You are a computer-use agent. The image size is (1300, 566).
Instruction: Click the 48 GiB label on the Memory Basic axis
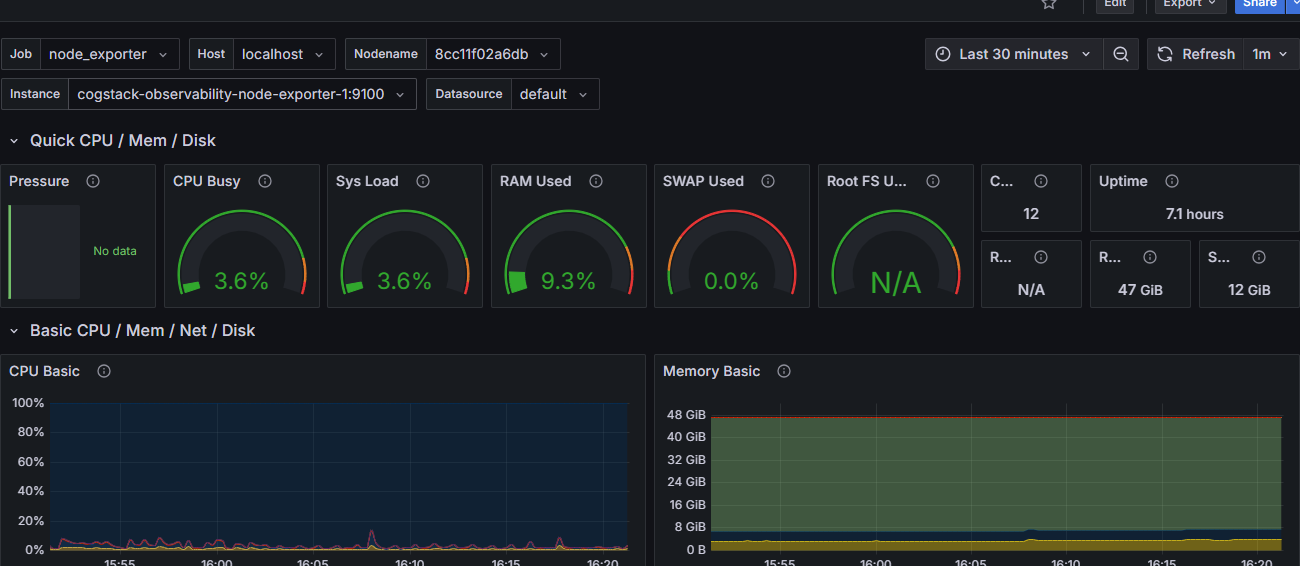(686, 415)
